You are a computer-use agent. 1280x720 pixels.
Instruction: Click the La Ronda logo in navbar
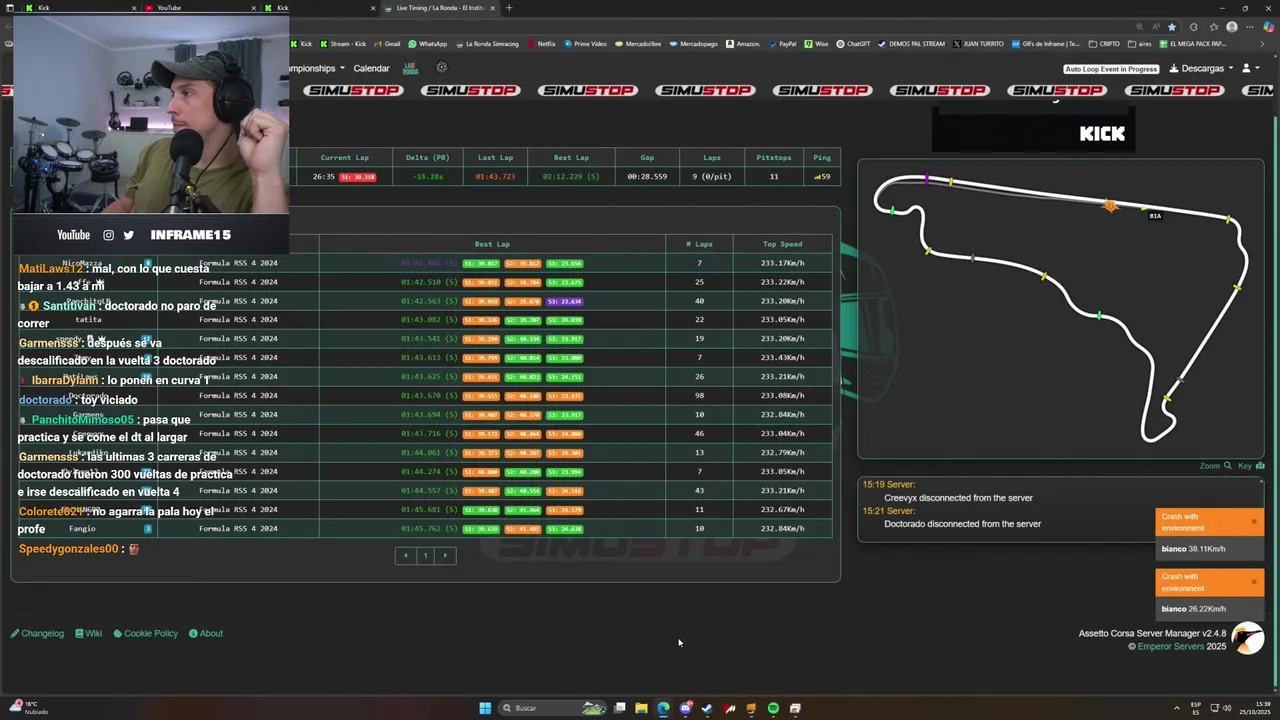pyautogui.click(x=410, y=68)
